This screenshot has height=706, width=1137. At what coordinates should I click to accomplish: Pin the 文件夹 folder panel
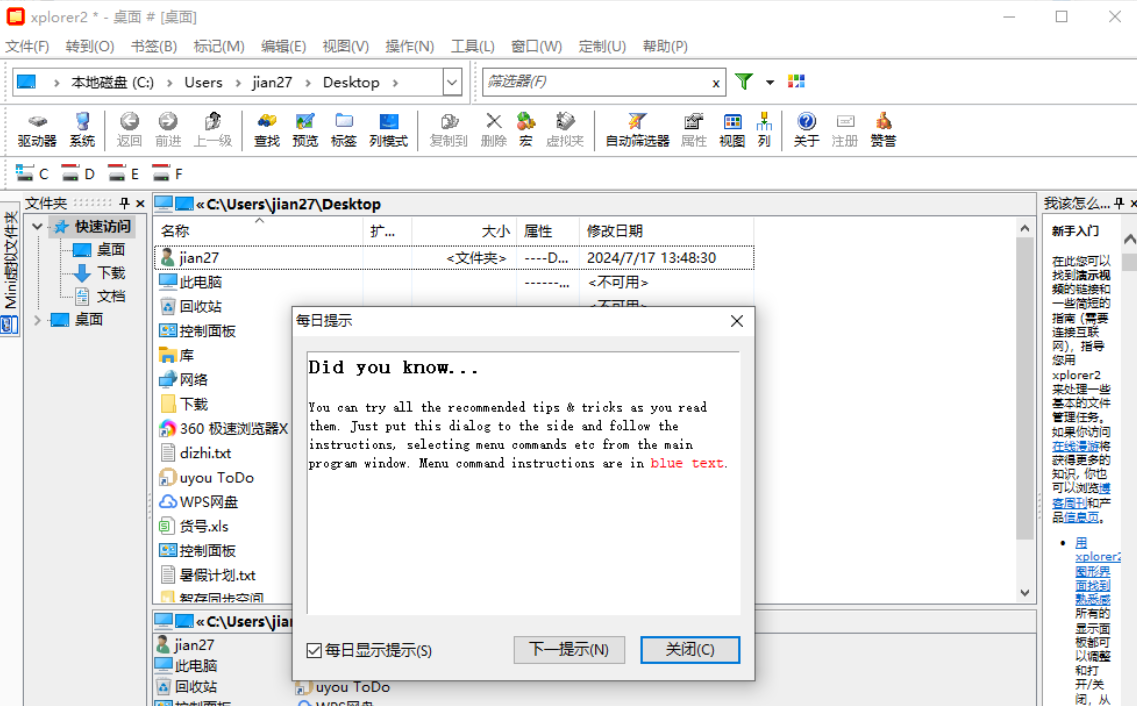pyautogui.click(x=124, y=204)
